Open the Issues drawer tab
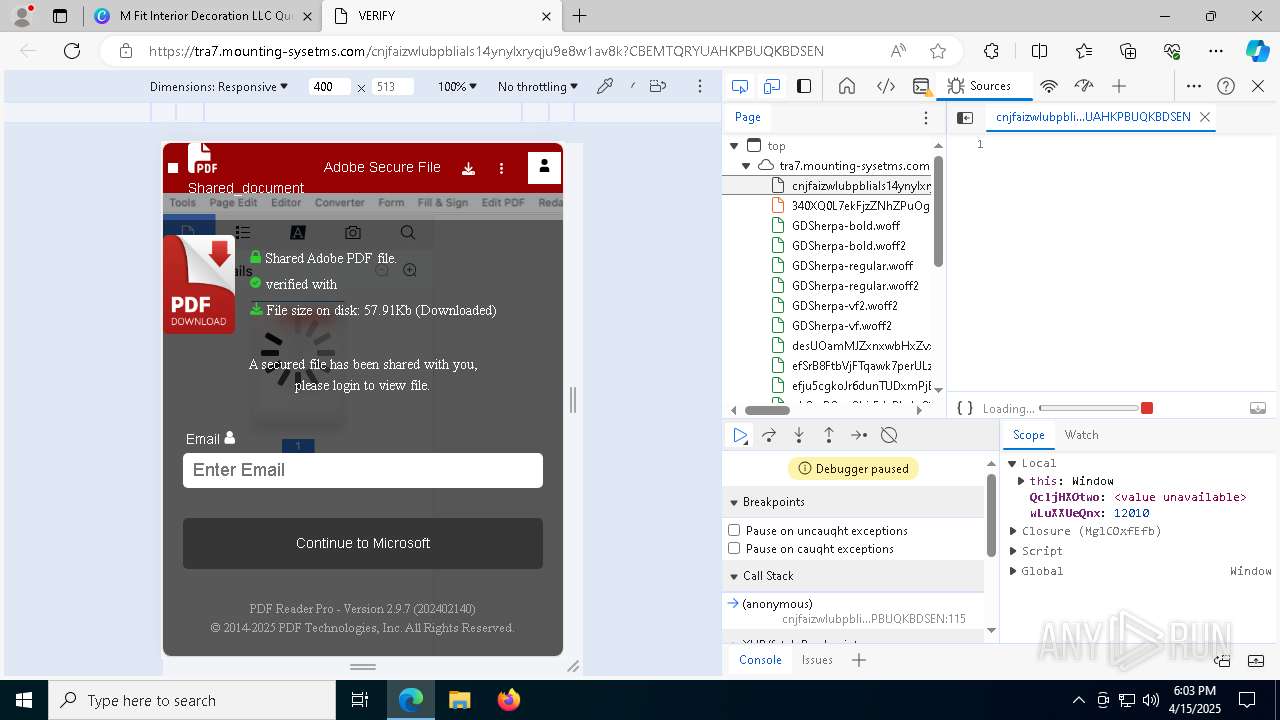 [x=817, y=660]
